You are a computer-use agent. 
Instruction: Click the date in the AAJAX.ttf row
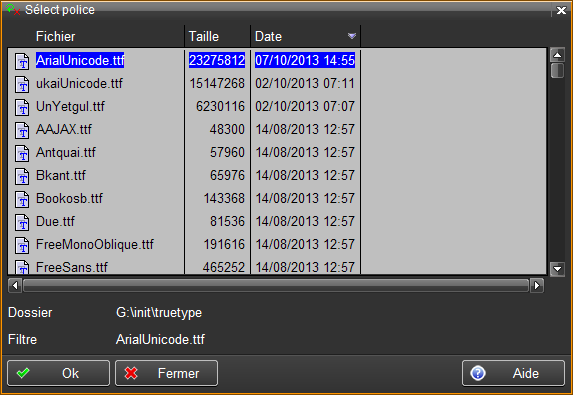click(305, 129)
